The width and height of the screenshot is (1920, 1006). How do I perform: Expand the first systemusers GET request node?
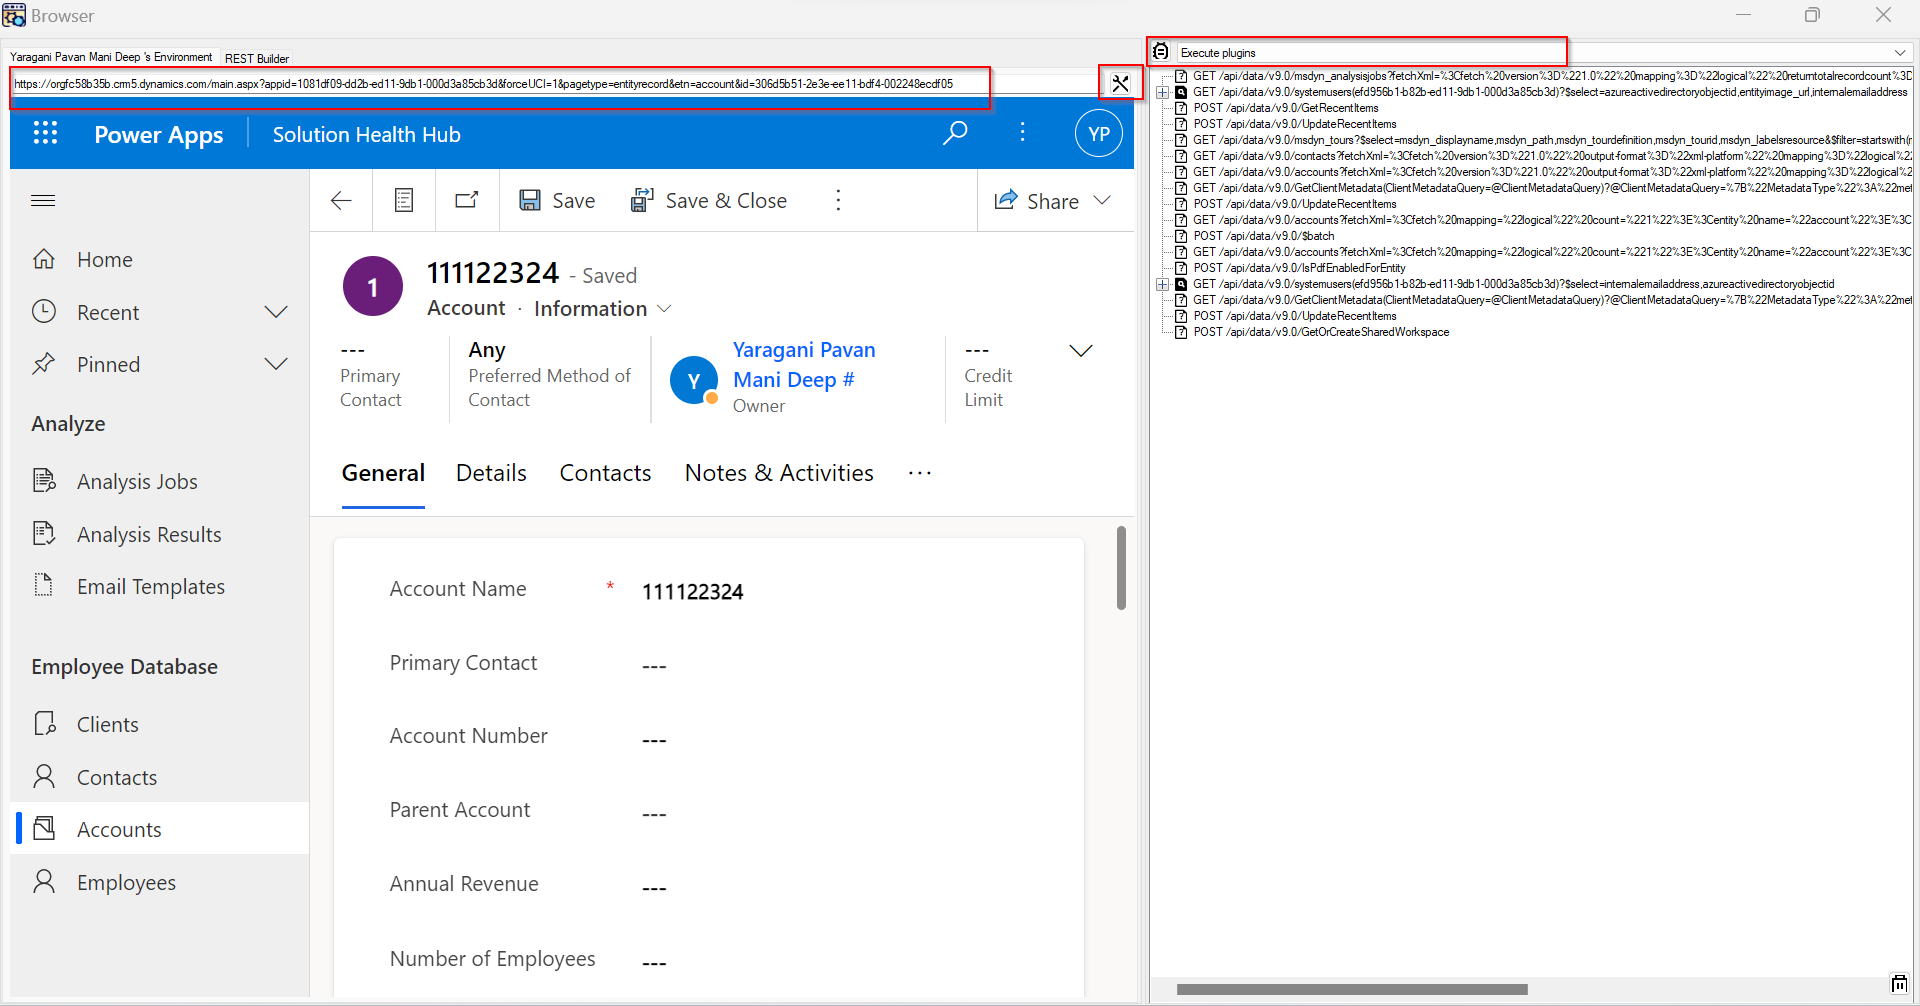click(1163, 92)
